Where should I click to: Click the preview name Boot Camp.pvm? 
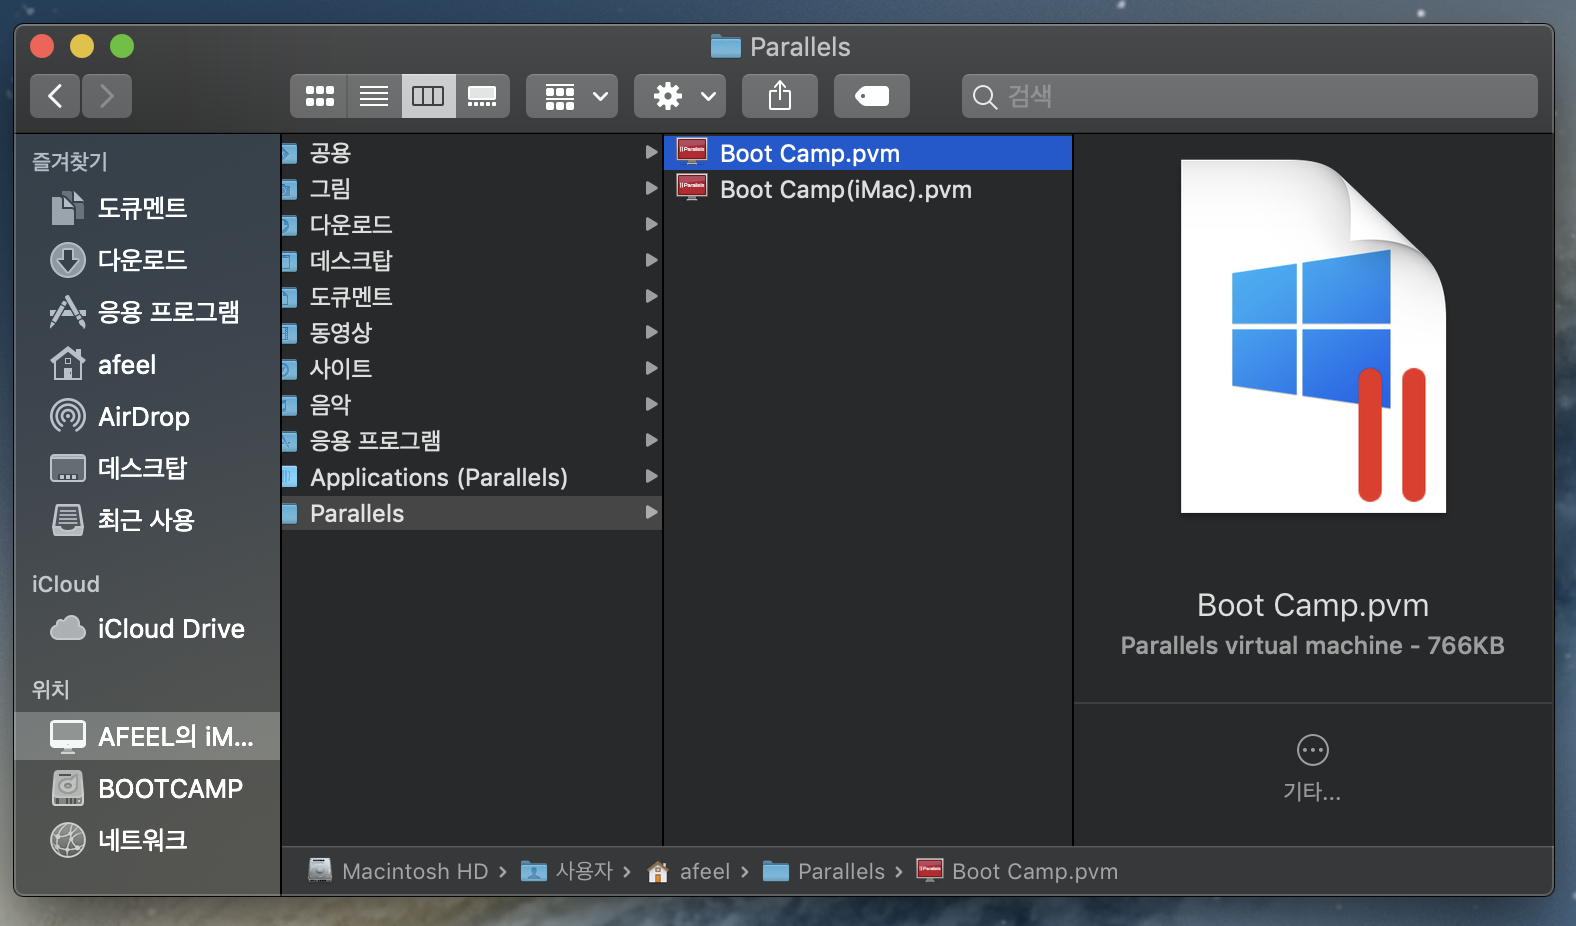pyautogui.click(x=1312, y=605)
